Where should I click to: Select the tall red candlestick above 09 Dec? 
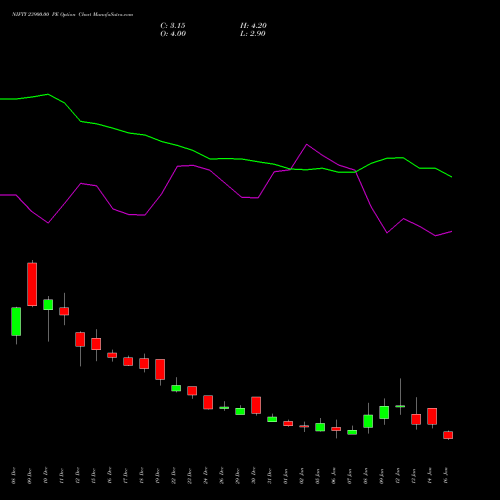point(32,284)
